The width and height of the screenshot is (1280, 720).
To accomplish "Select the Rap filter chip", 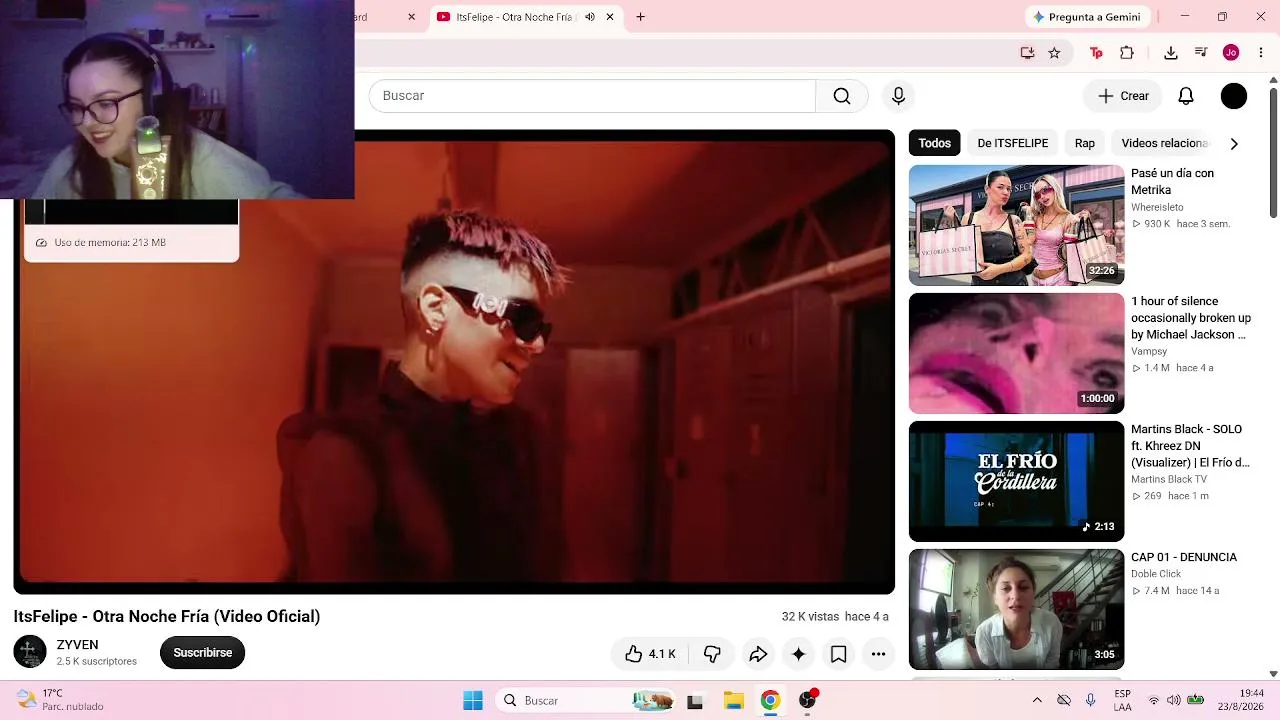I will click(x=1085, y=143).
